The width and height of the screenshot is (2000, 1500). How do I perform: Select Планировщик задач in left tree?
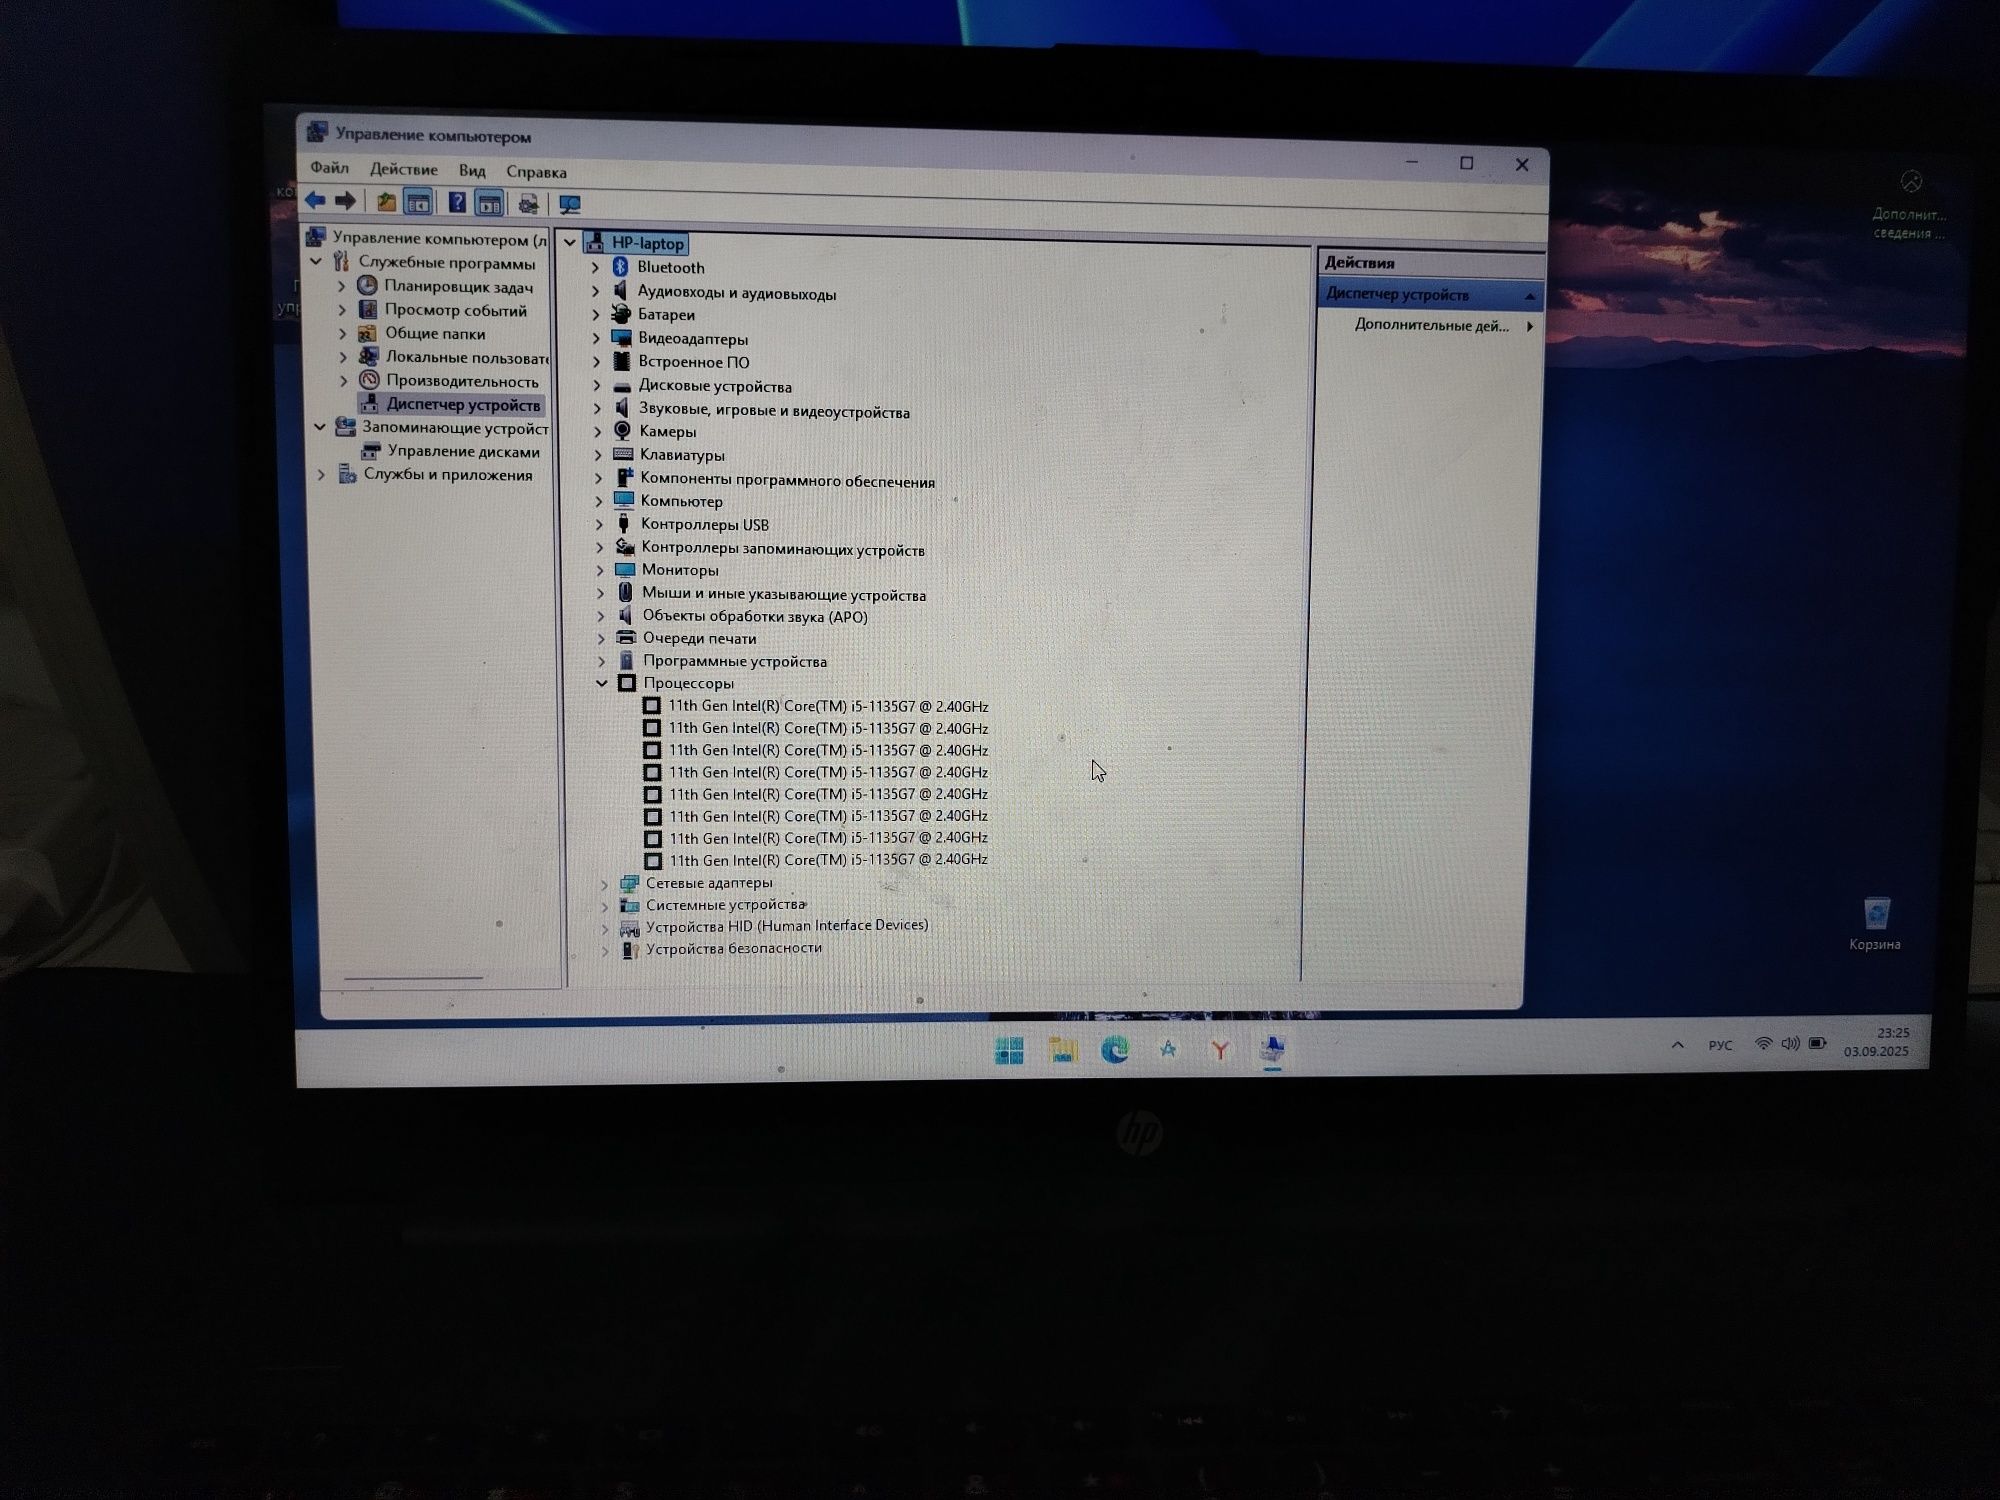tap(459, 287)
